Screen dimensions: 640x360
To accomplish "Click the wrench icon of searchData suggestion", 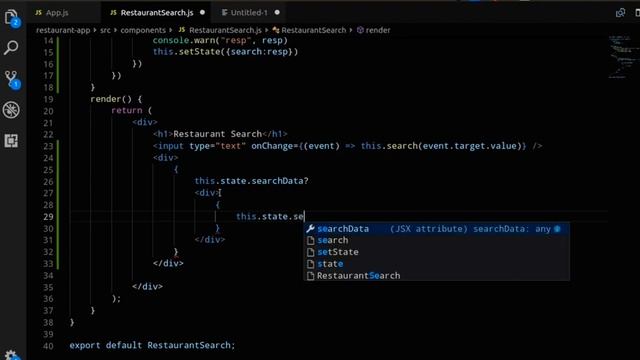I will click(x=310, y=229).
